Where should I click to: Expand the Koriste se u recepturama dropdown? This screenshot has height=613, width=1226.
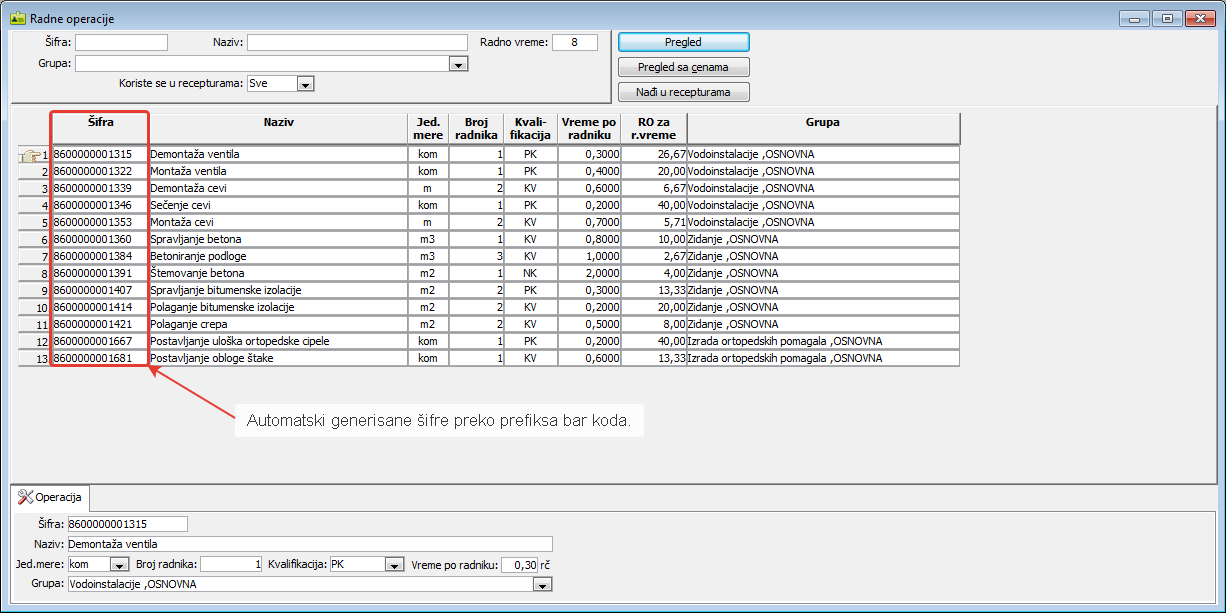pyautogui.click(x=305, y=84)
